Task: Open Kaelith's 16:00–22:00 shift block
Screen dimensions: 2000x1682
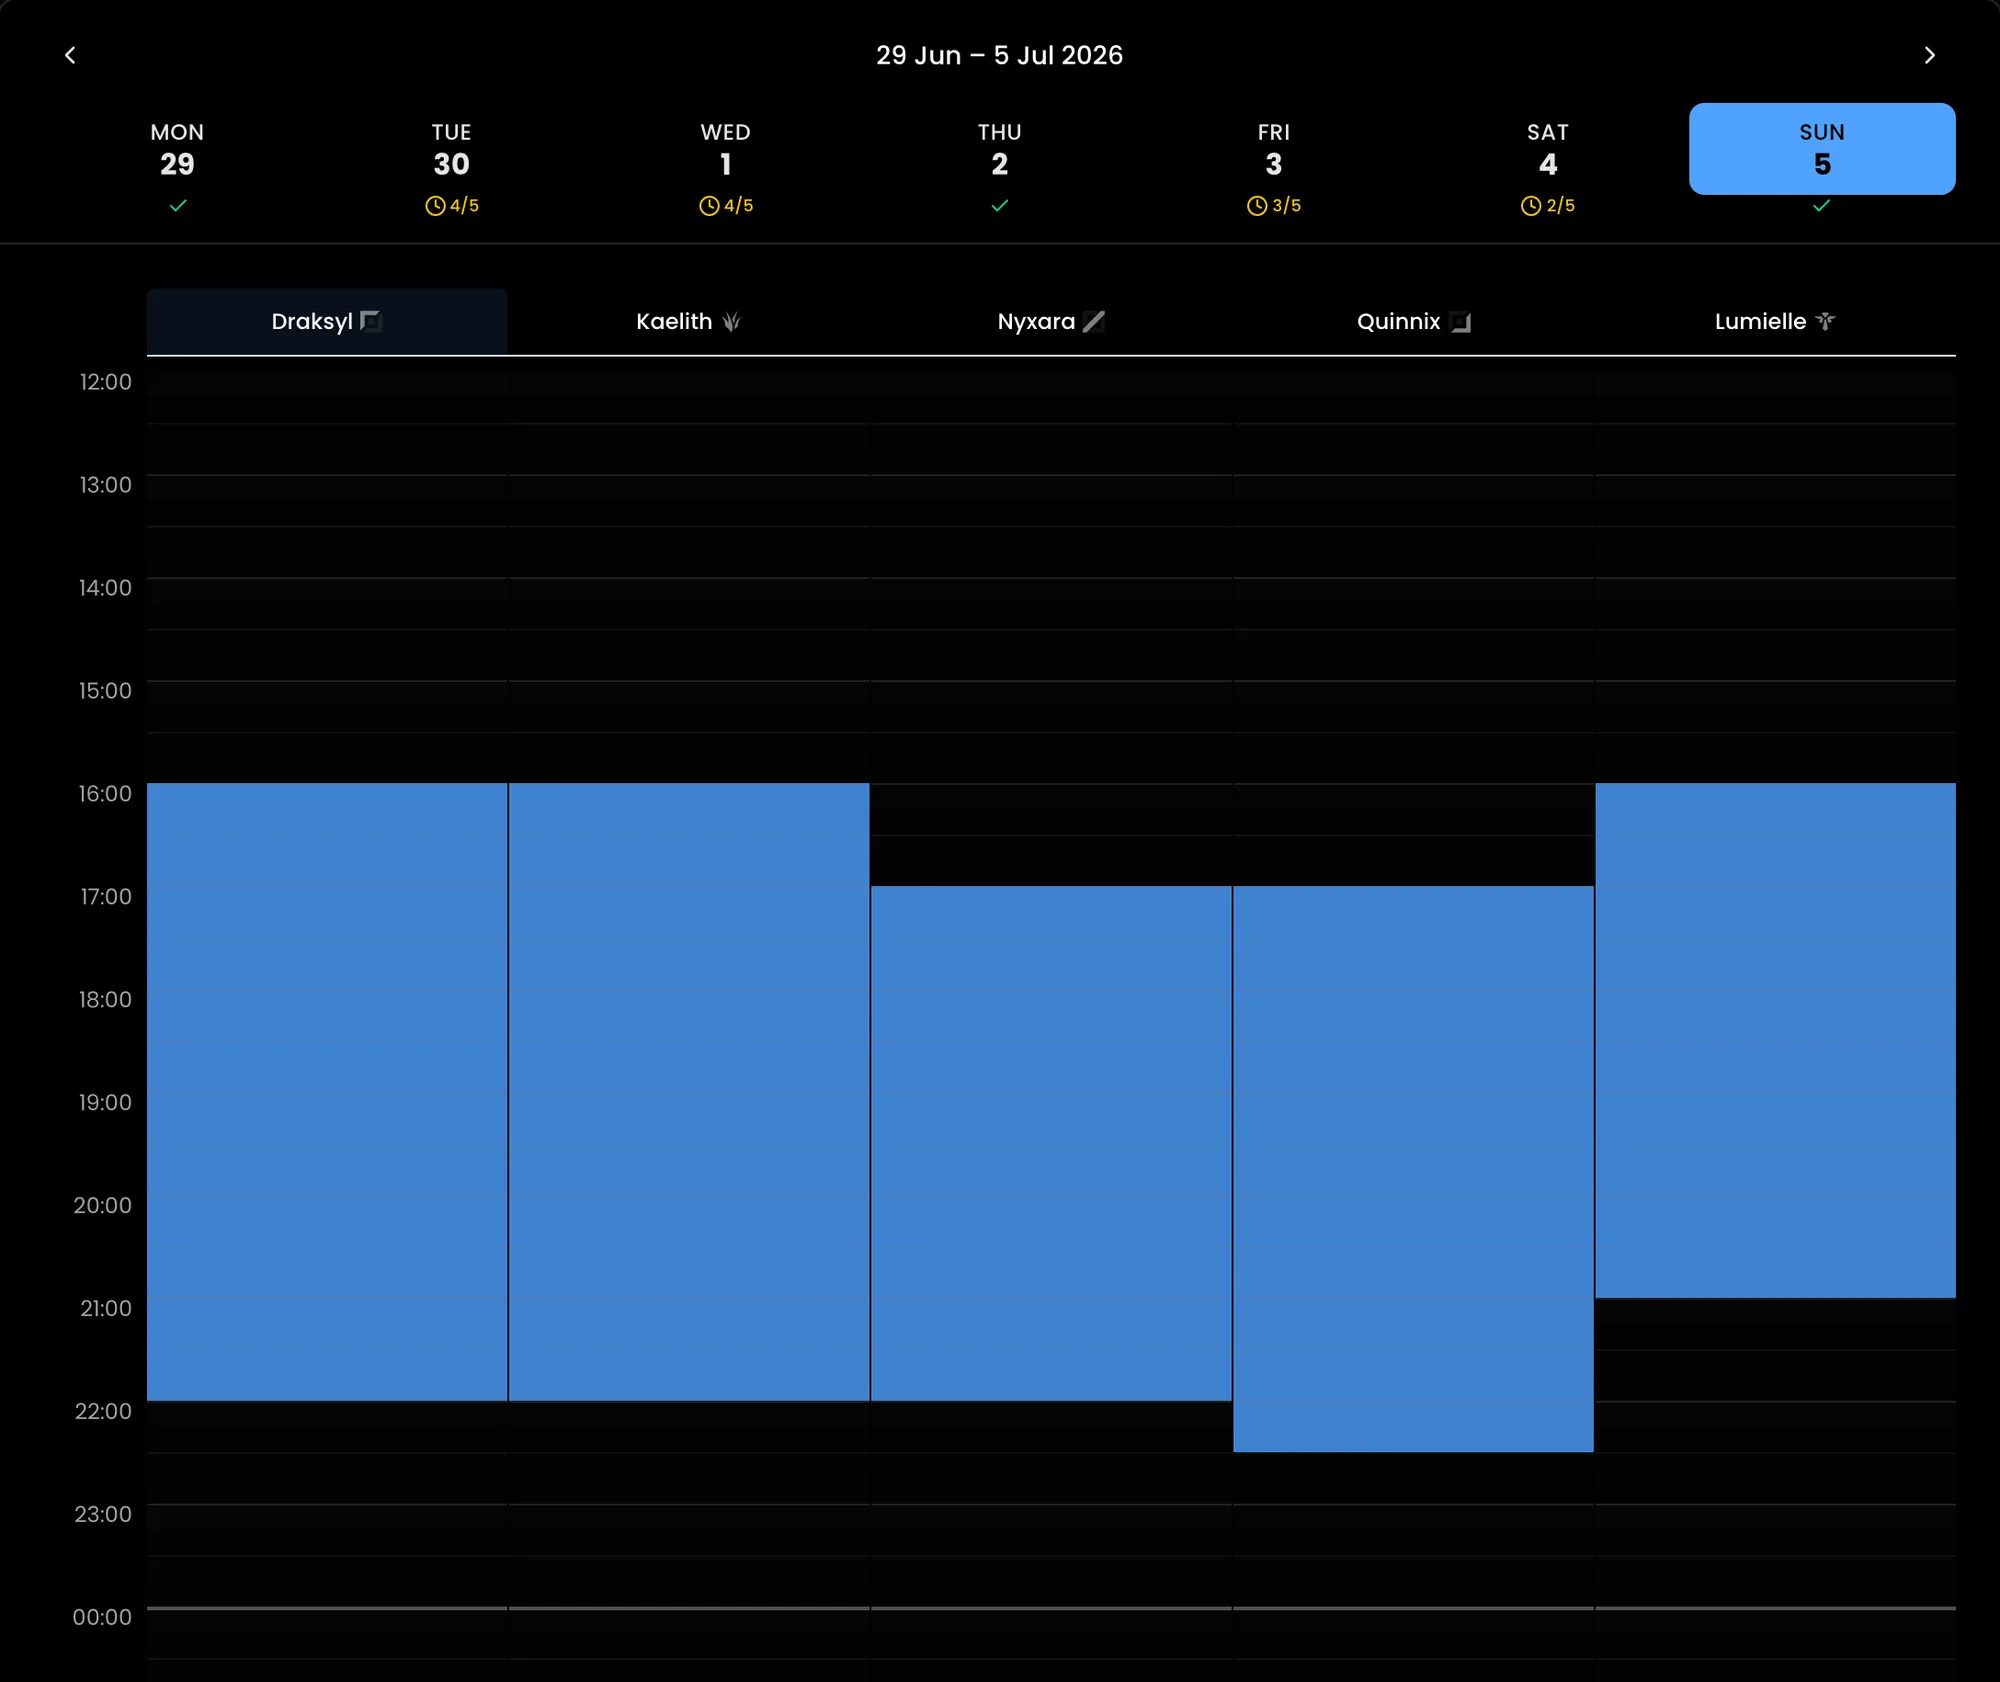Action: click(689, 1092)
